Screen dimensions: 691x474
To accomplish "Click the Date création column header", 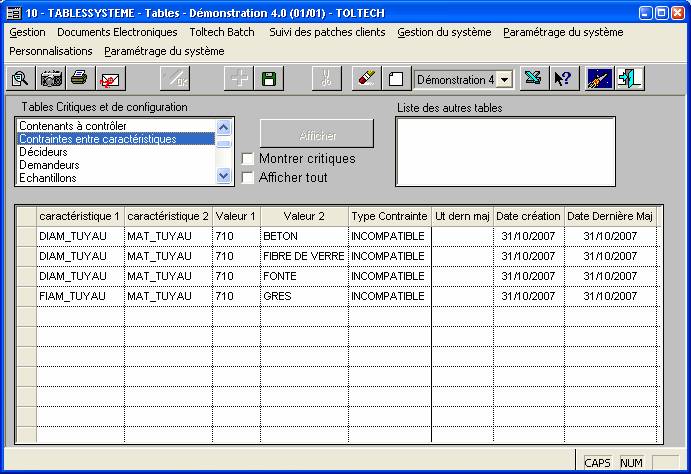I will [x=528, y=216].
